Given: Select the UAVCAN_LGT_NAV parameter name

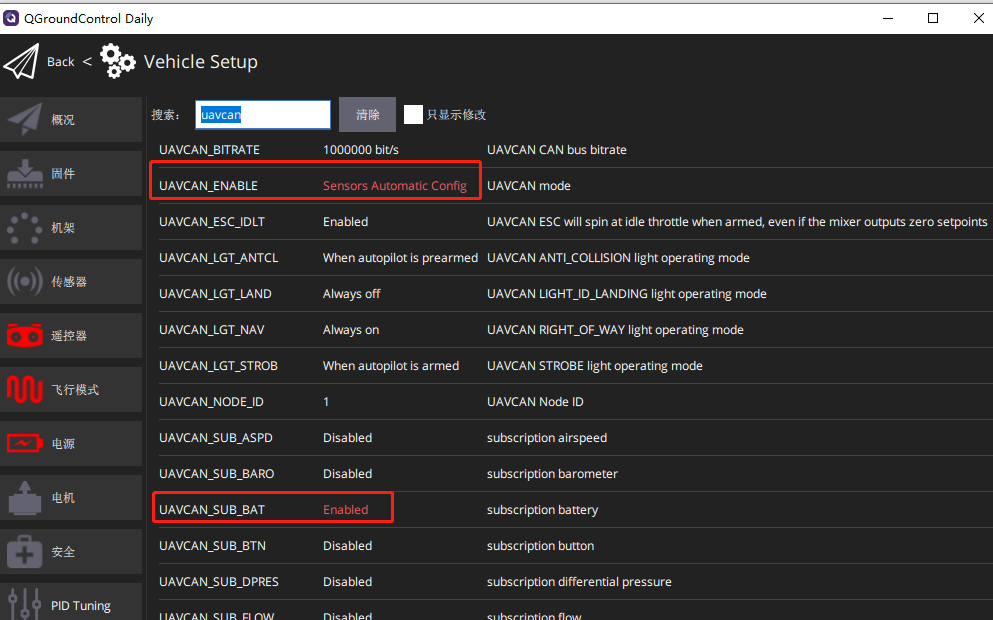Looking at the screenshot, I should (x=212, y=330).
